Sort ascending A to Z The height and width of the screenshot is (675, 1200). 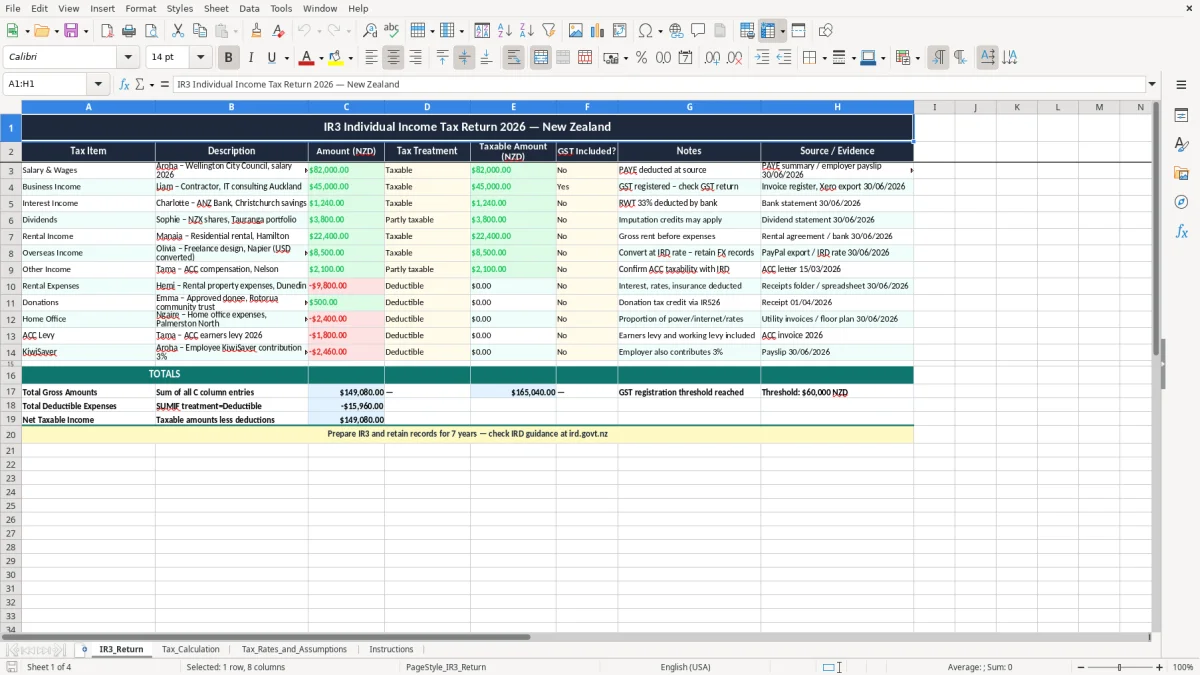(505, 31)
